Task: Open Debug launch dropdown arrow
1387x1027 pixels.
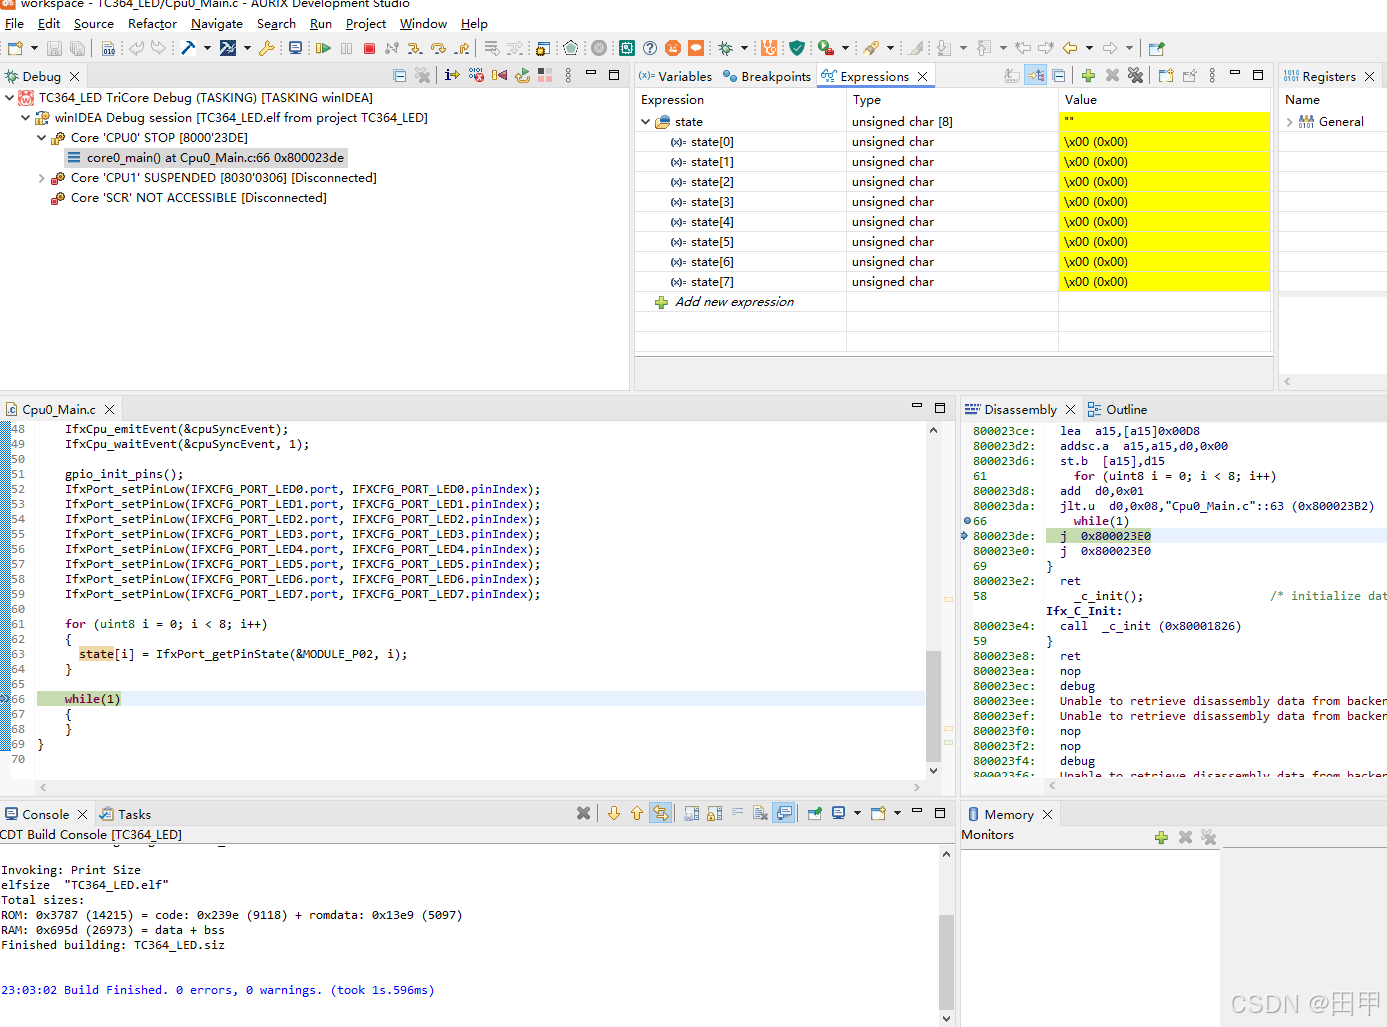Action: tap(744, 48)
